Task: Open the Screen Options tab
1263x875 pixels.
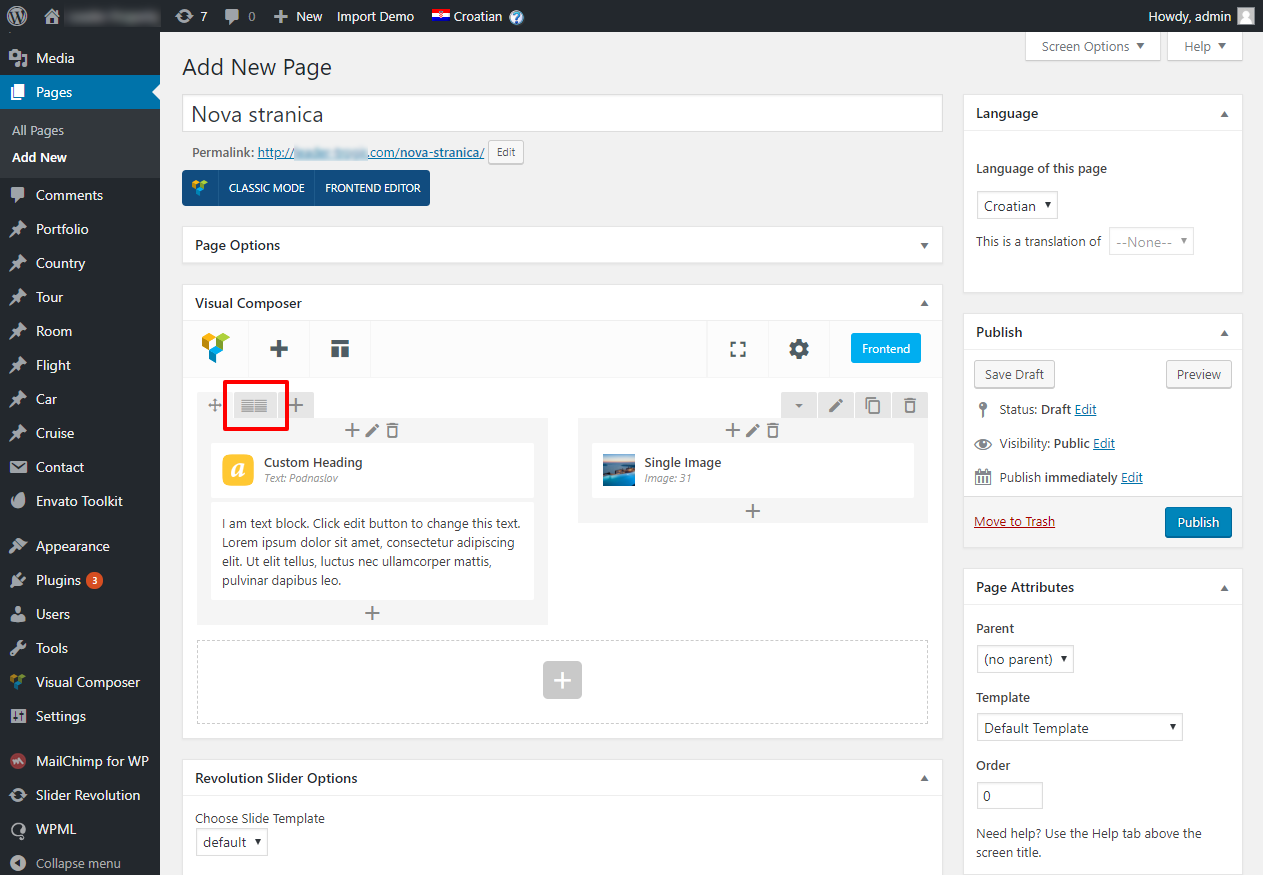Action: tap(1092, 47)
